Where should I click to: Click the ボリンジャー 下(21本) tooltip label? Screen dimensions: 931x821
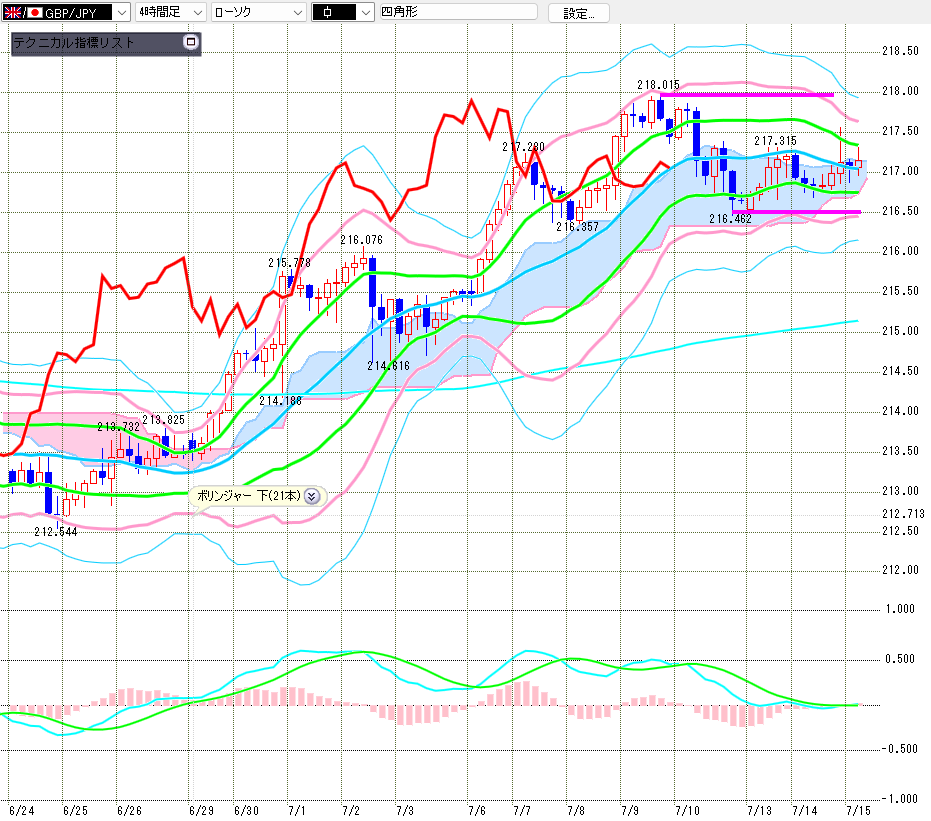tap(249, 496)
